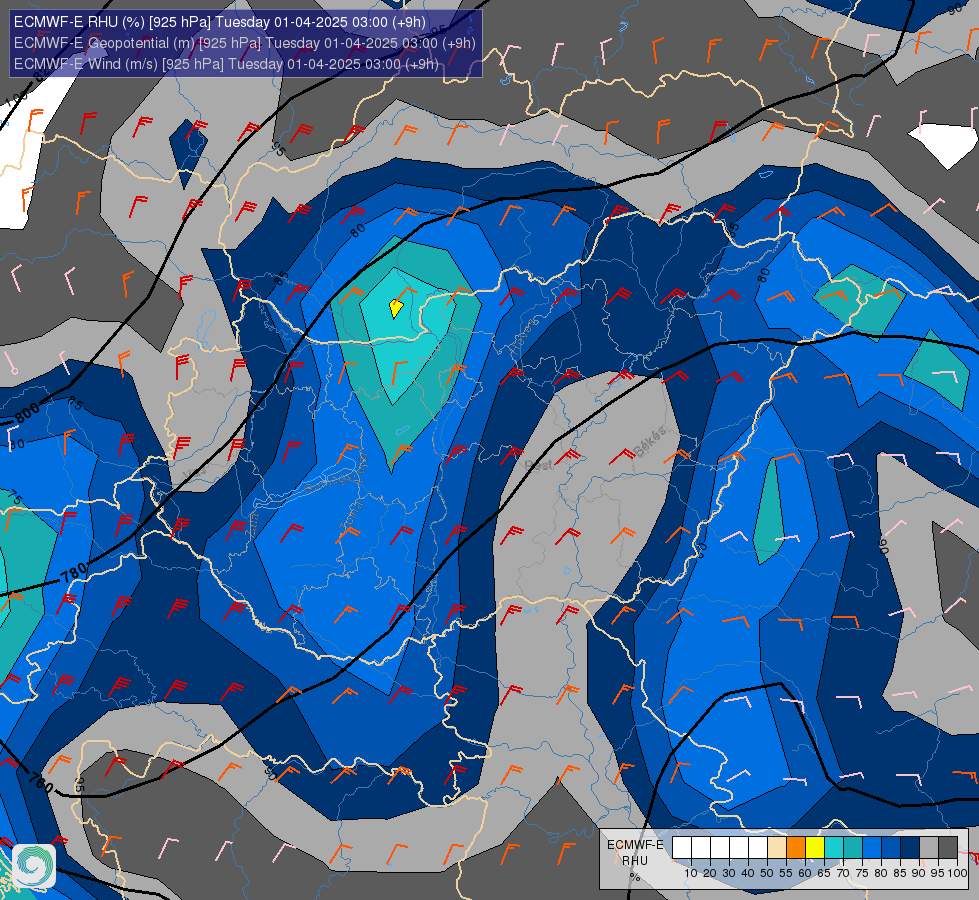This screenshot has width=979, height=900.
Task: Click the 800 geopotential contour label
Action: point(27,413)
